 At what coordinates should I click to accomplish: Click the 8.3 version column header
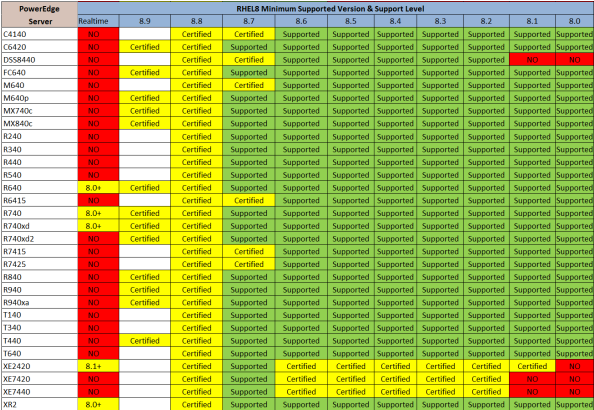click(x=440, y=21)
